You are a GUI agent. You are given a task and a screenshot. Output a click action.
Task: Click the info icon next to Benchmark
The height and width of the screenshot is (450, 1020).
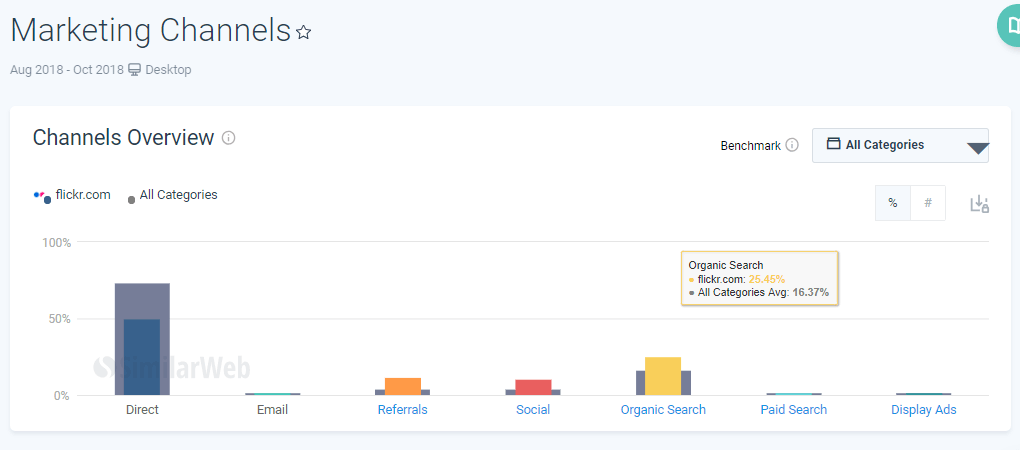[792, 145]
